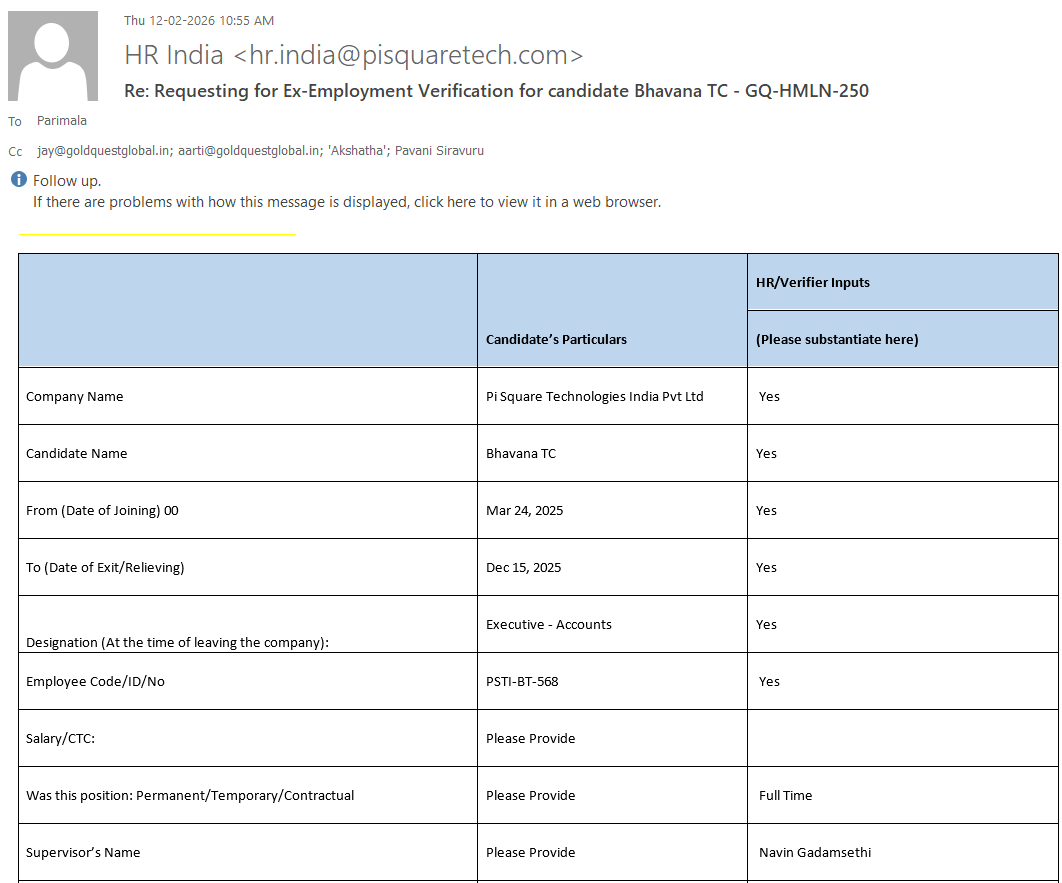Click the email received date and time

pos(199,21)
